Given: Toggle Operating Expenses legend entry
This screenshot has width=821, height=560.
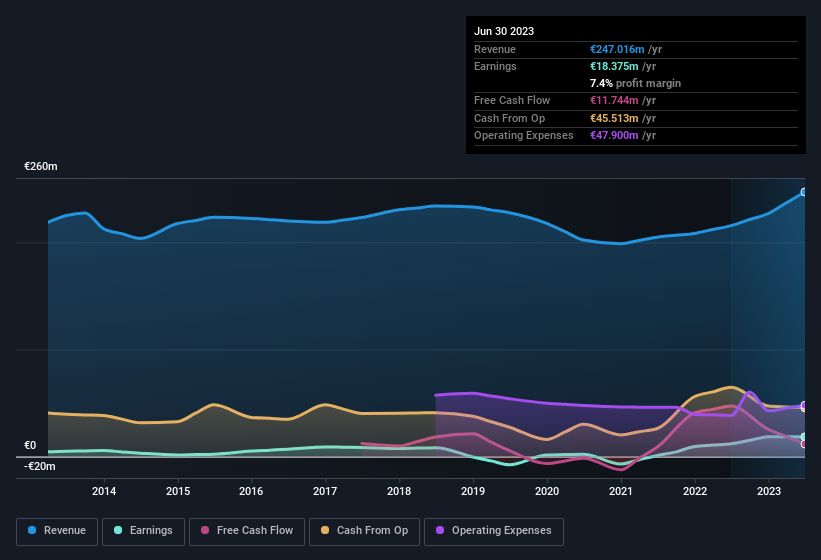Looking at the screenshot, I should [x=493, y=531].
